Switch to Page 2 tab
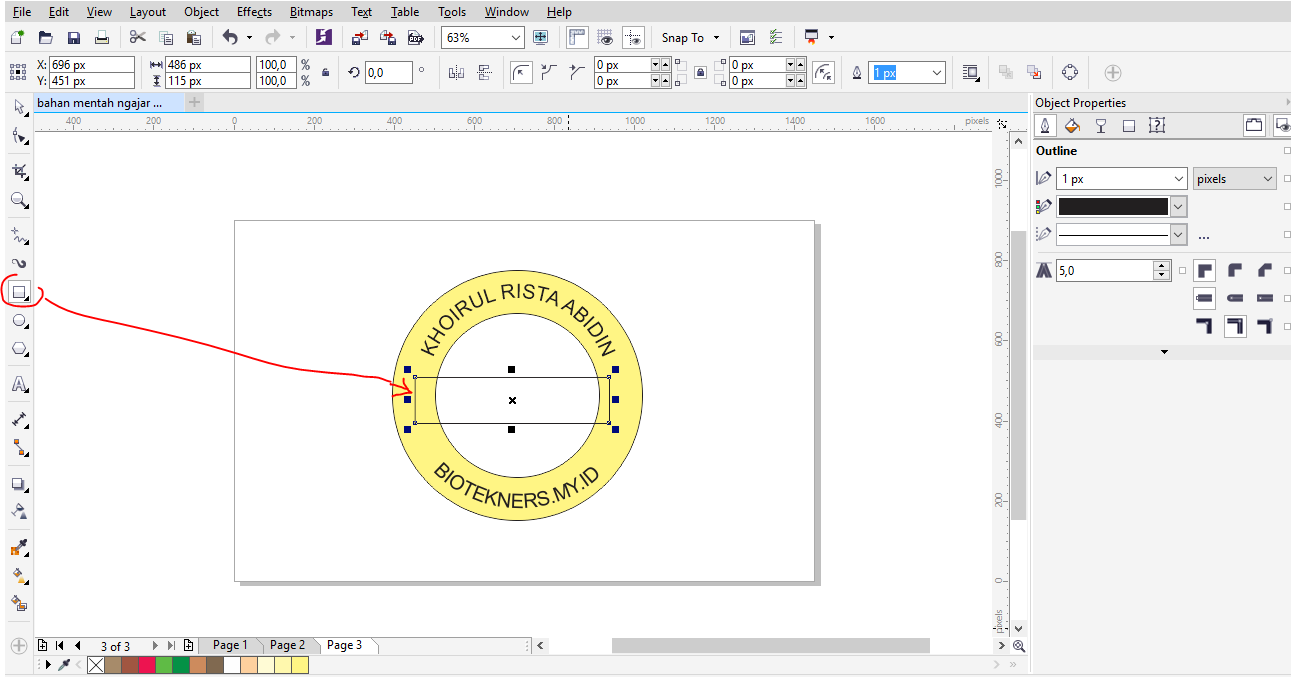This screenshot has height=677, width=1291. [x=287, y=645]
